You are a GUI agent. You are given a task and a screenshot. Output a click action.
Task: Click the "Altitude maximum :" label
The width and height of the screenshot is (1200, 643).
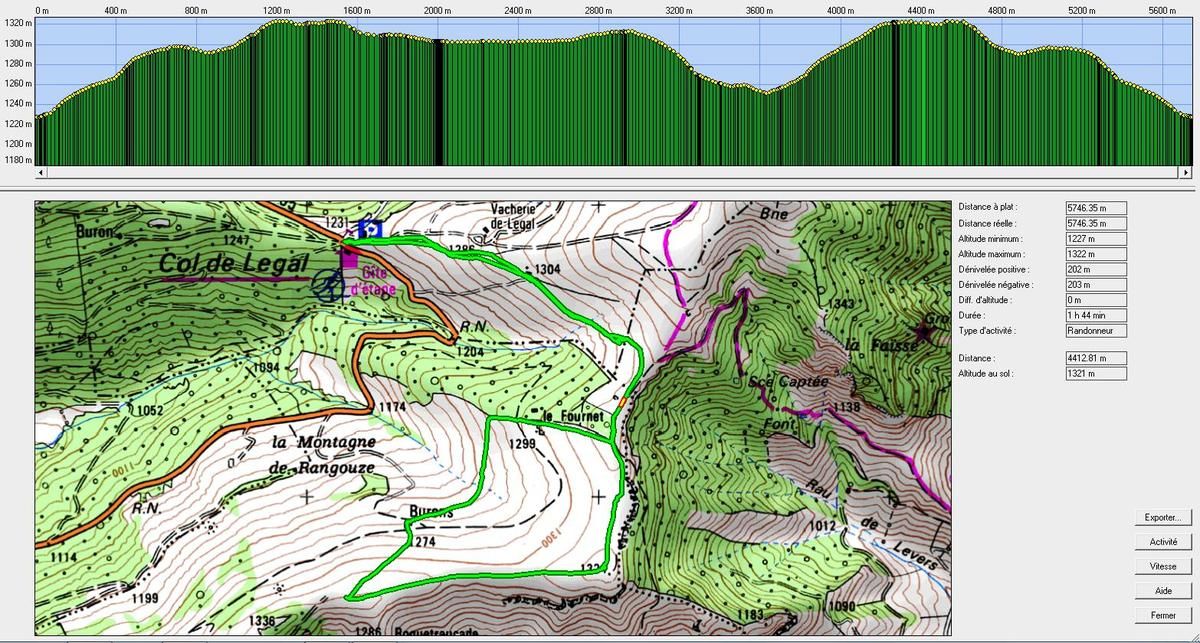click(x=992, y=254)
